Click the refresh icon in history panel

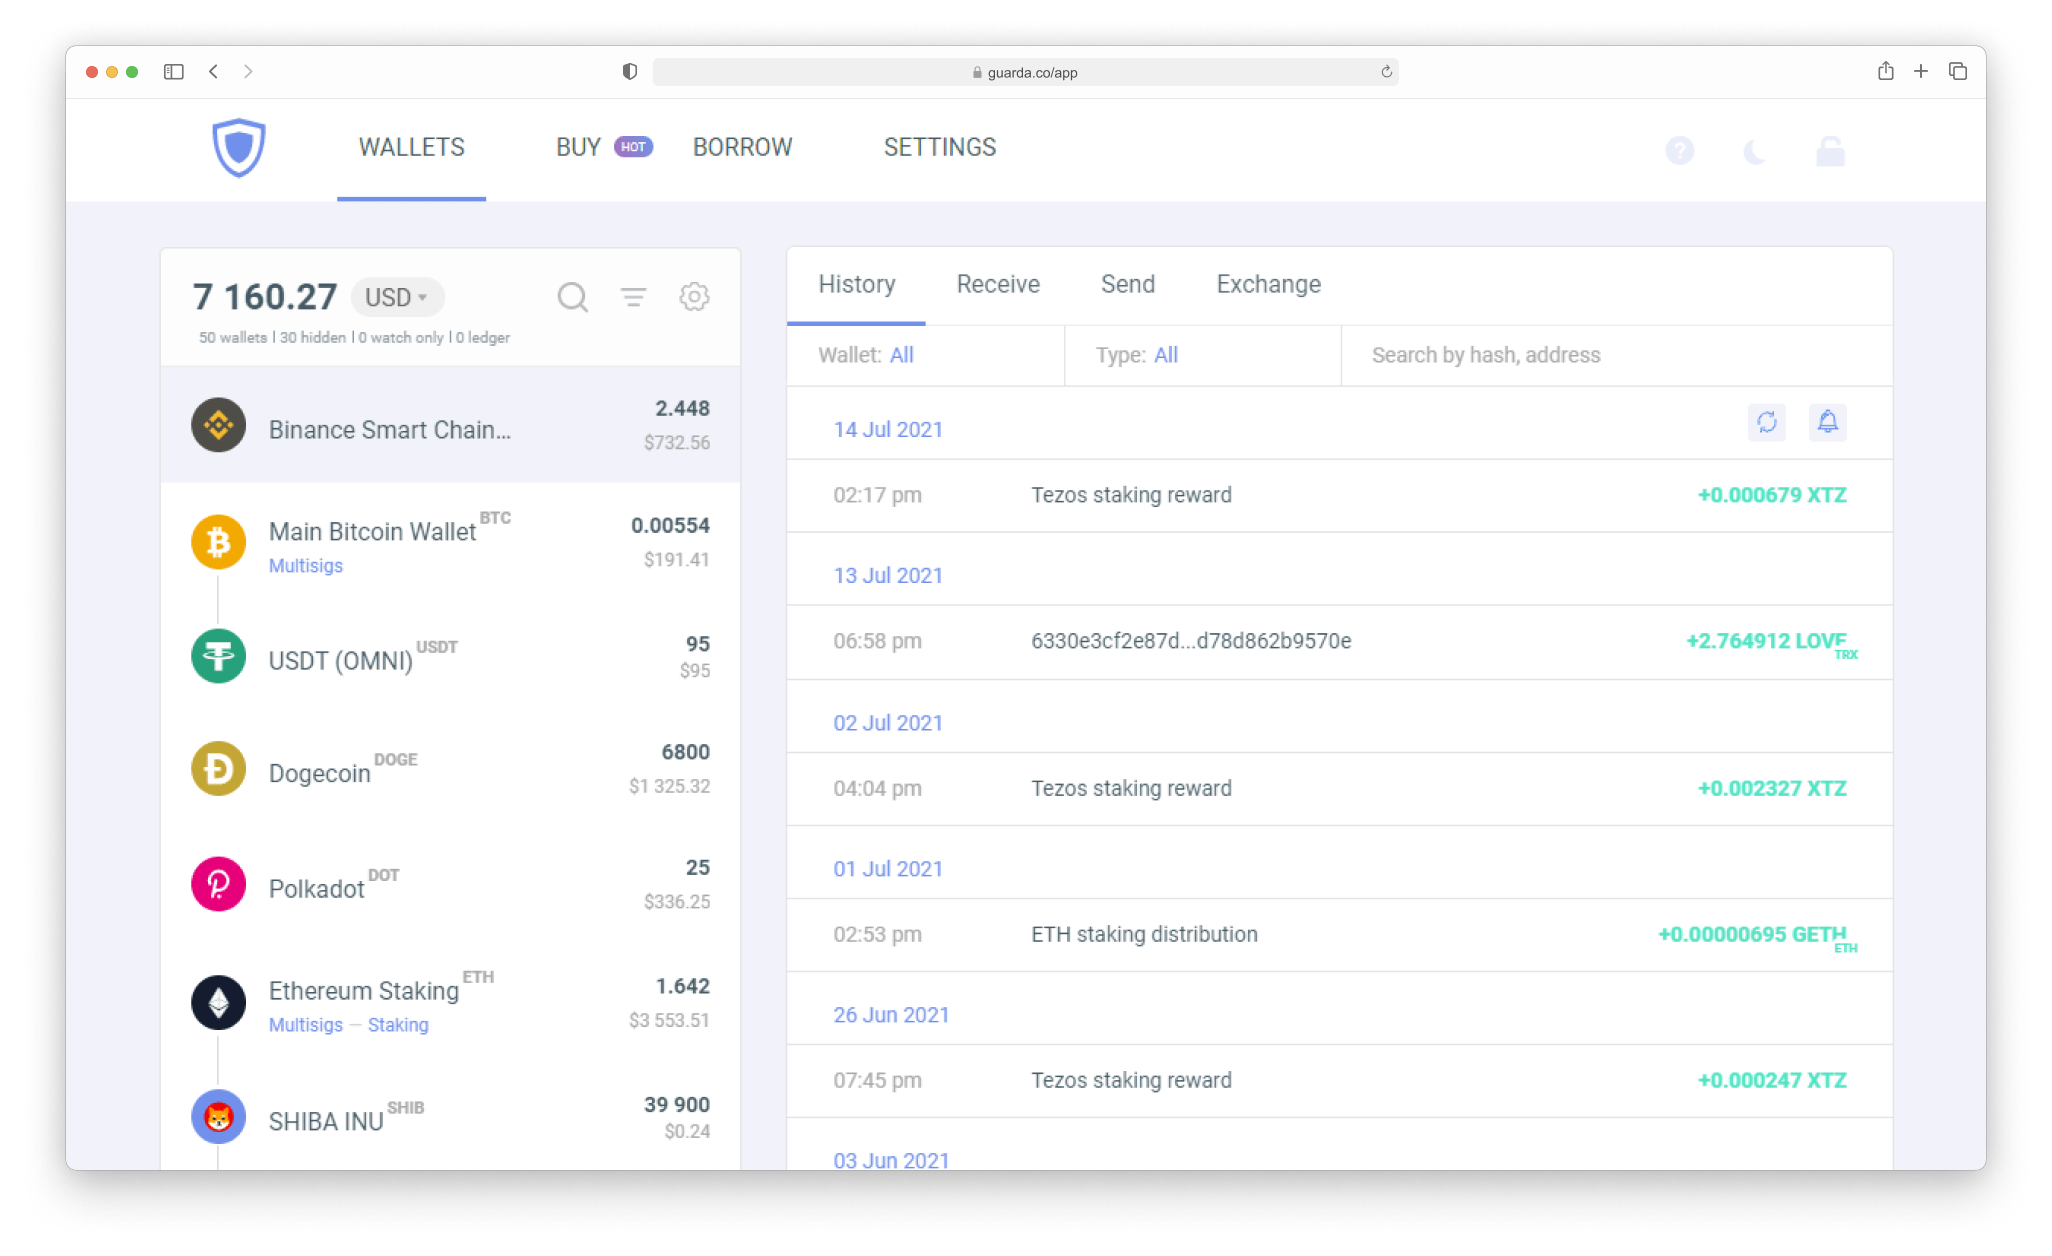(x=1766, y=424)
